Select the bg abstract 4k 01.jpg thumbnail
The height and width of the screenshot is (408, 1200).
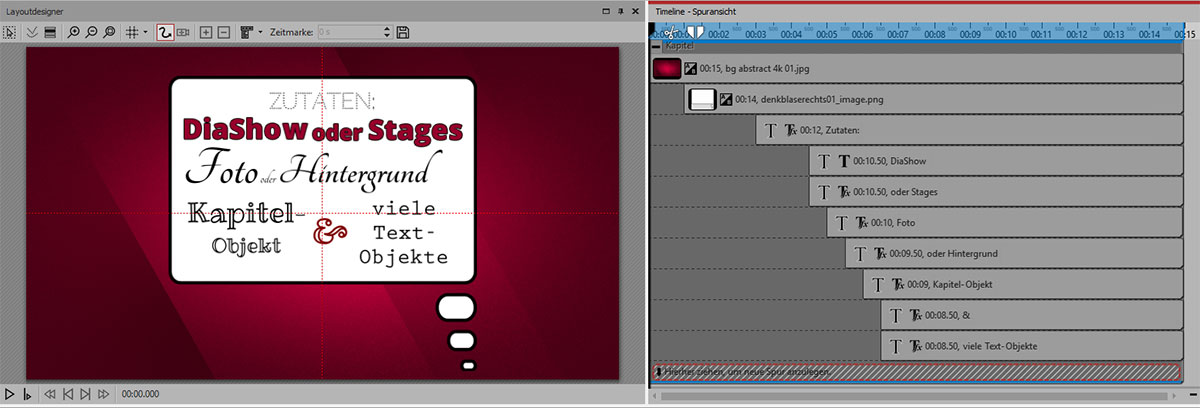coord(666,69)
